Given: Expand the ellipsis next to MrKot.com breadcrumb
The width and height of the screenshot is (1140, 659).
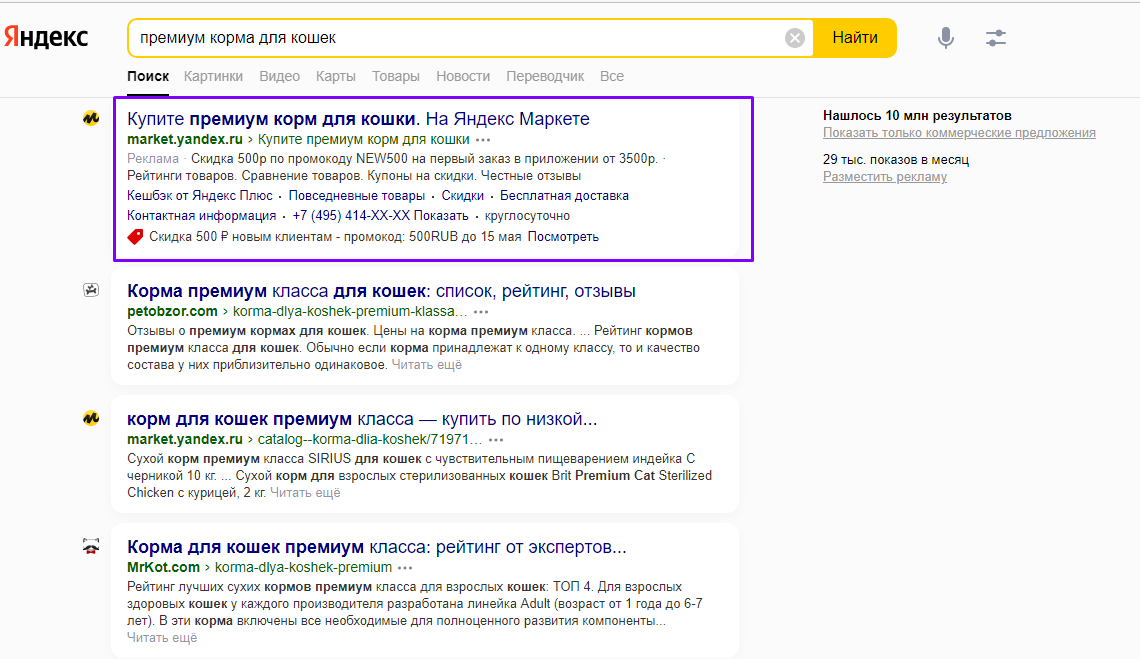Looking at the screenshot, I should tap(406, 567).
